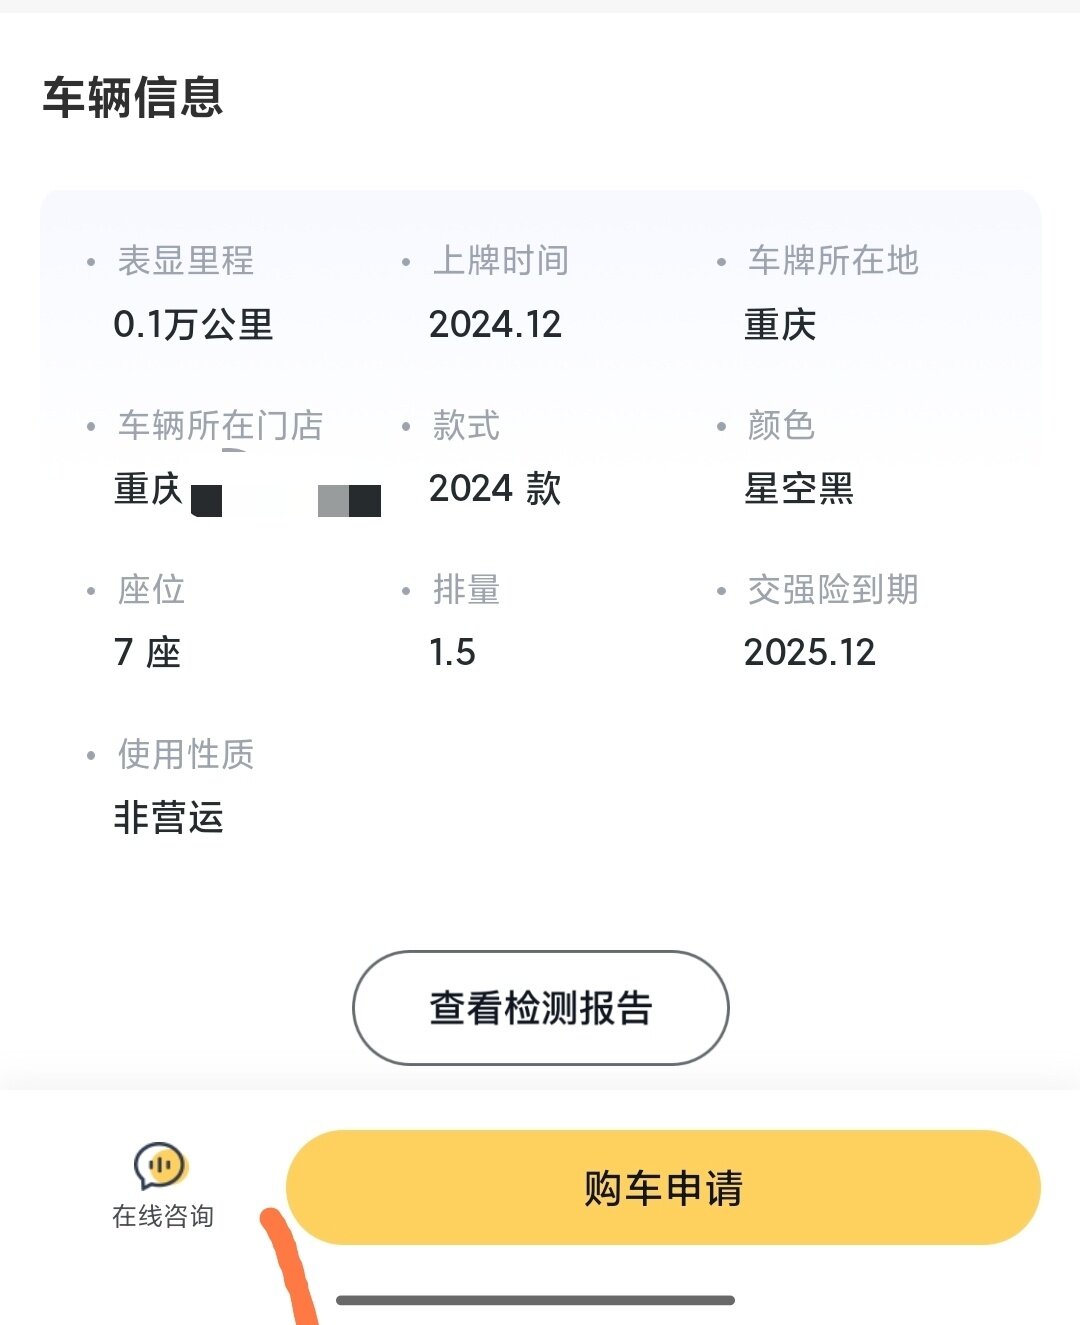Tap the online consultation chat icon
This screenshot has height=1325, width=1080.
(162, 1166)
